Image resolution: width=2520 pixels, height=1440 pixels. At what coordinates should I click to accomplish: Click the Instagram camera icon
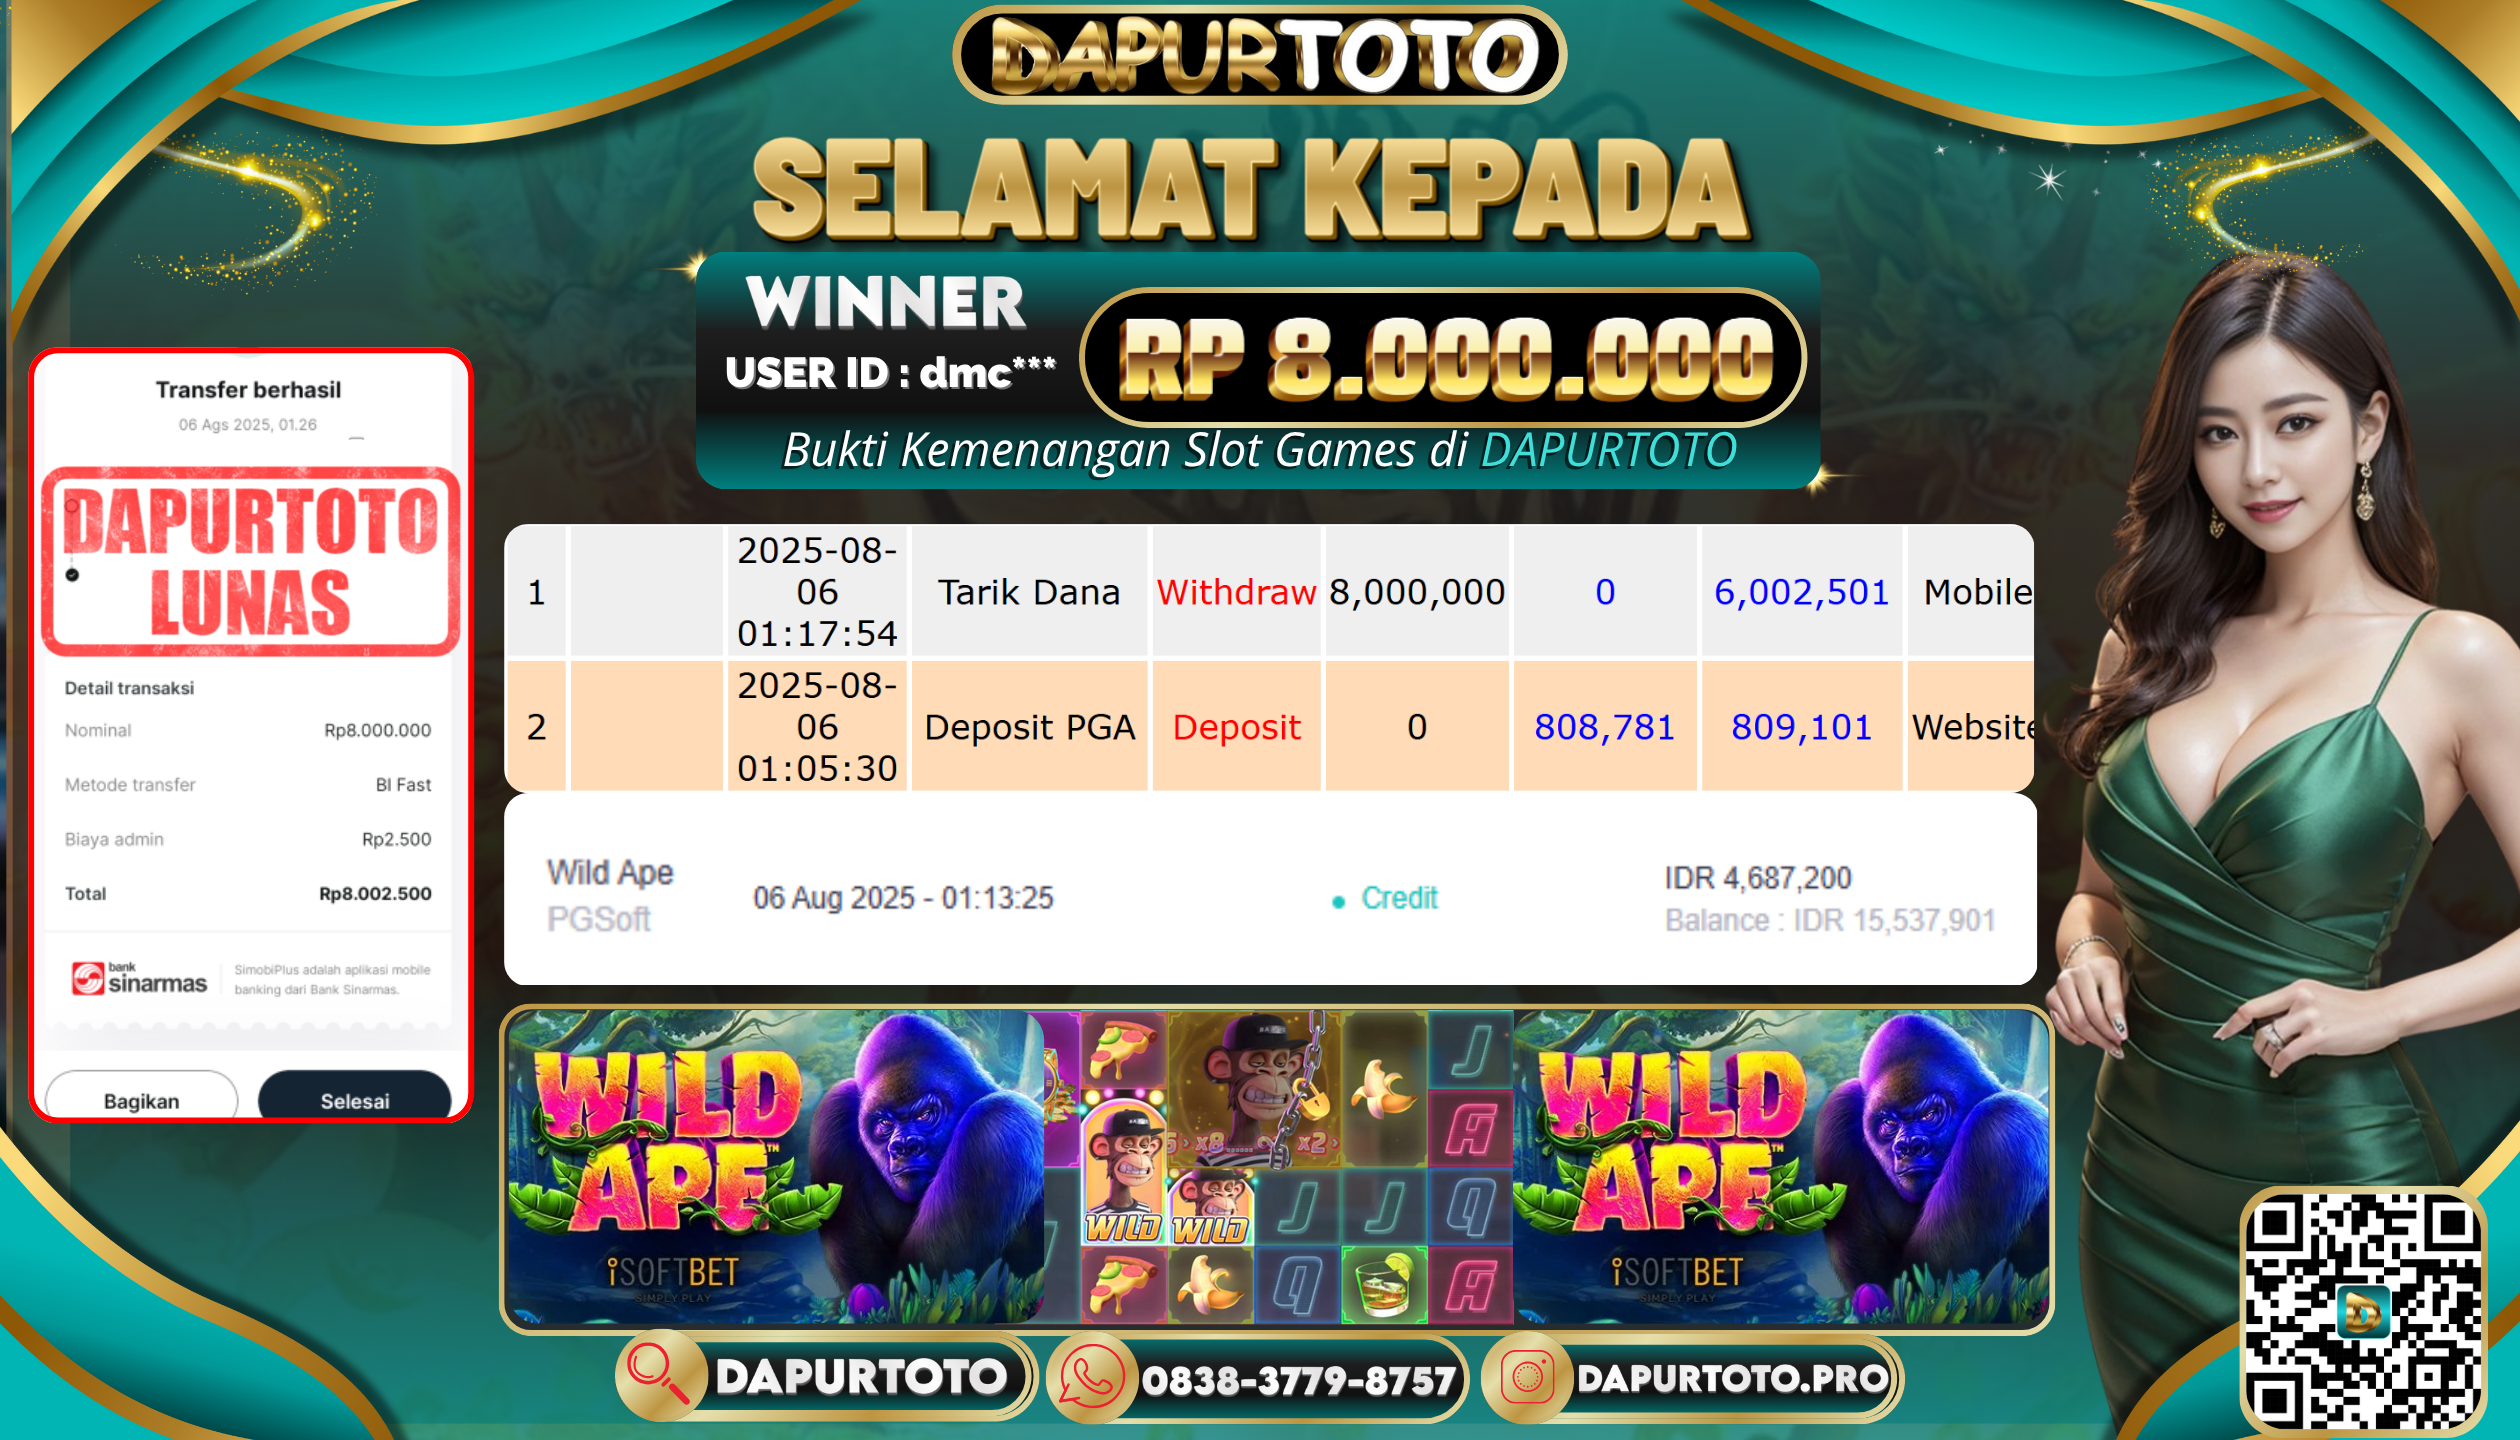pyautogui.click(x=1527, y=1377)
